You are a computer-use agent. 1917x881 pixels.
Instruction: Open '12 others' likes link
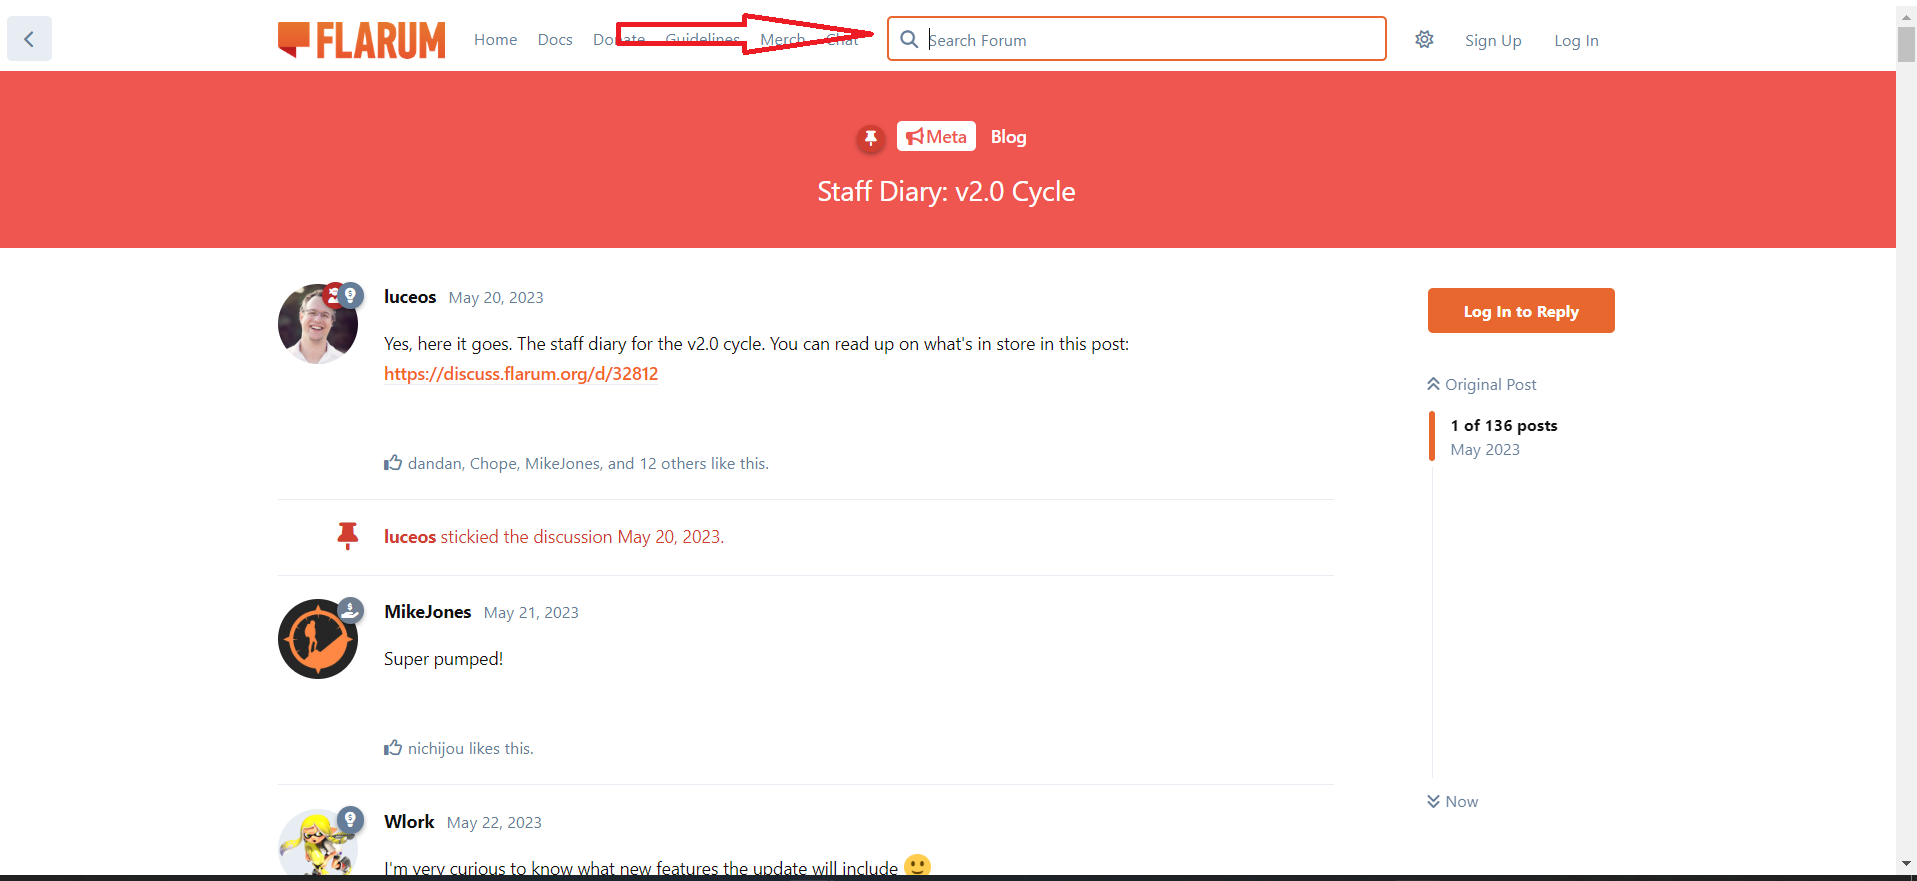673,463
